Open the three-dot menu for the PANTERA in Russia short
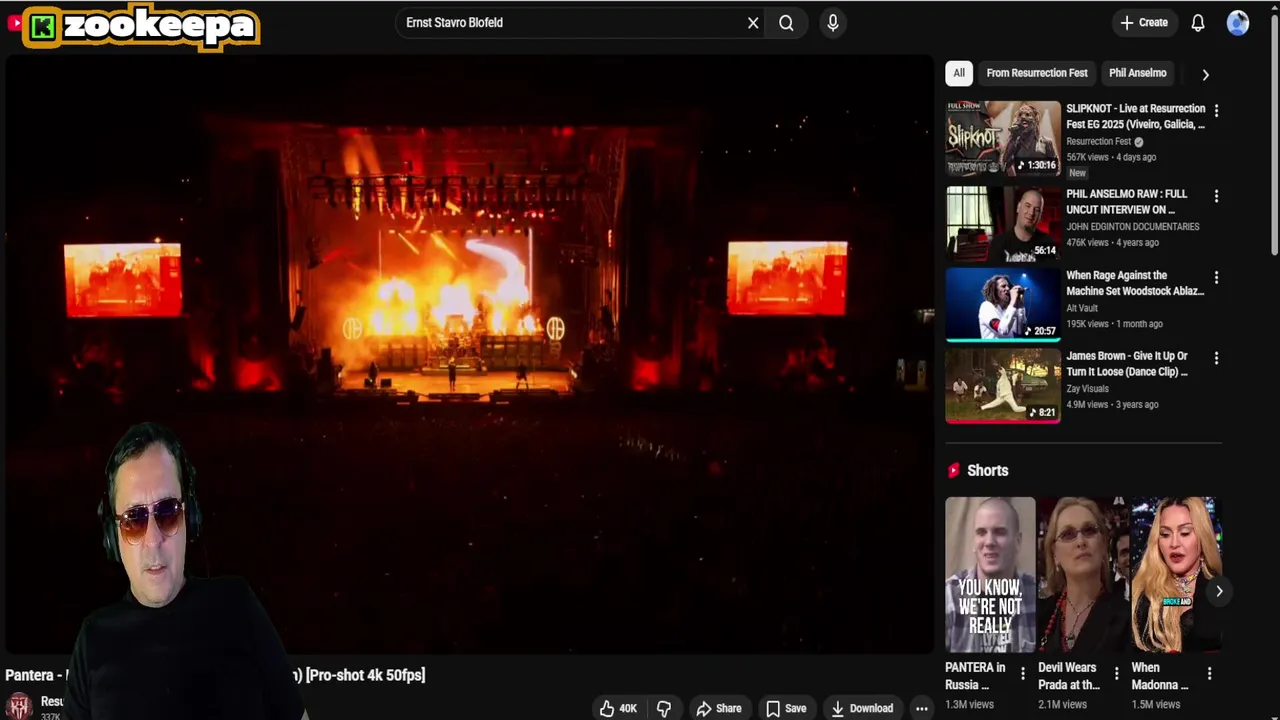The width and height of the screenshot is (1280, 720). click(1022, 674)
